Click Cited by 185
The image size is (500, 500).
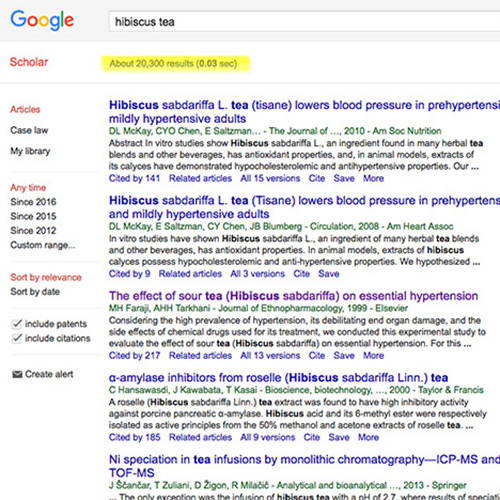[134, 437]
